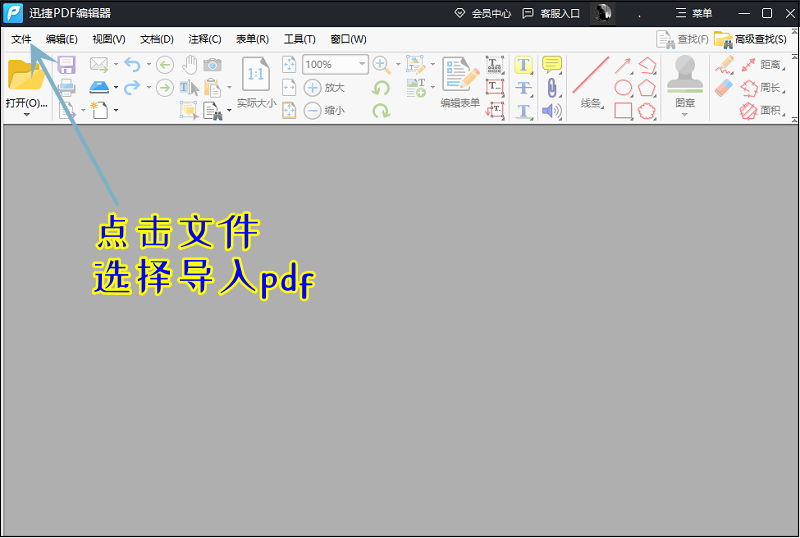Click the 实际大小 1:1 button

pos(256,82)
